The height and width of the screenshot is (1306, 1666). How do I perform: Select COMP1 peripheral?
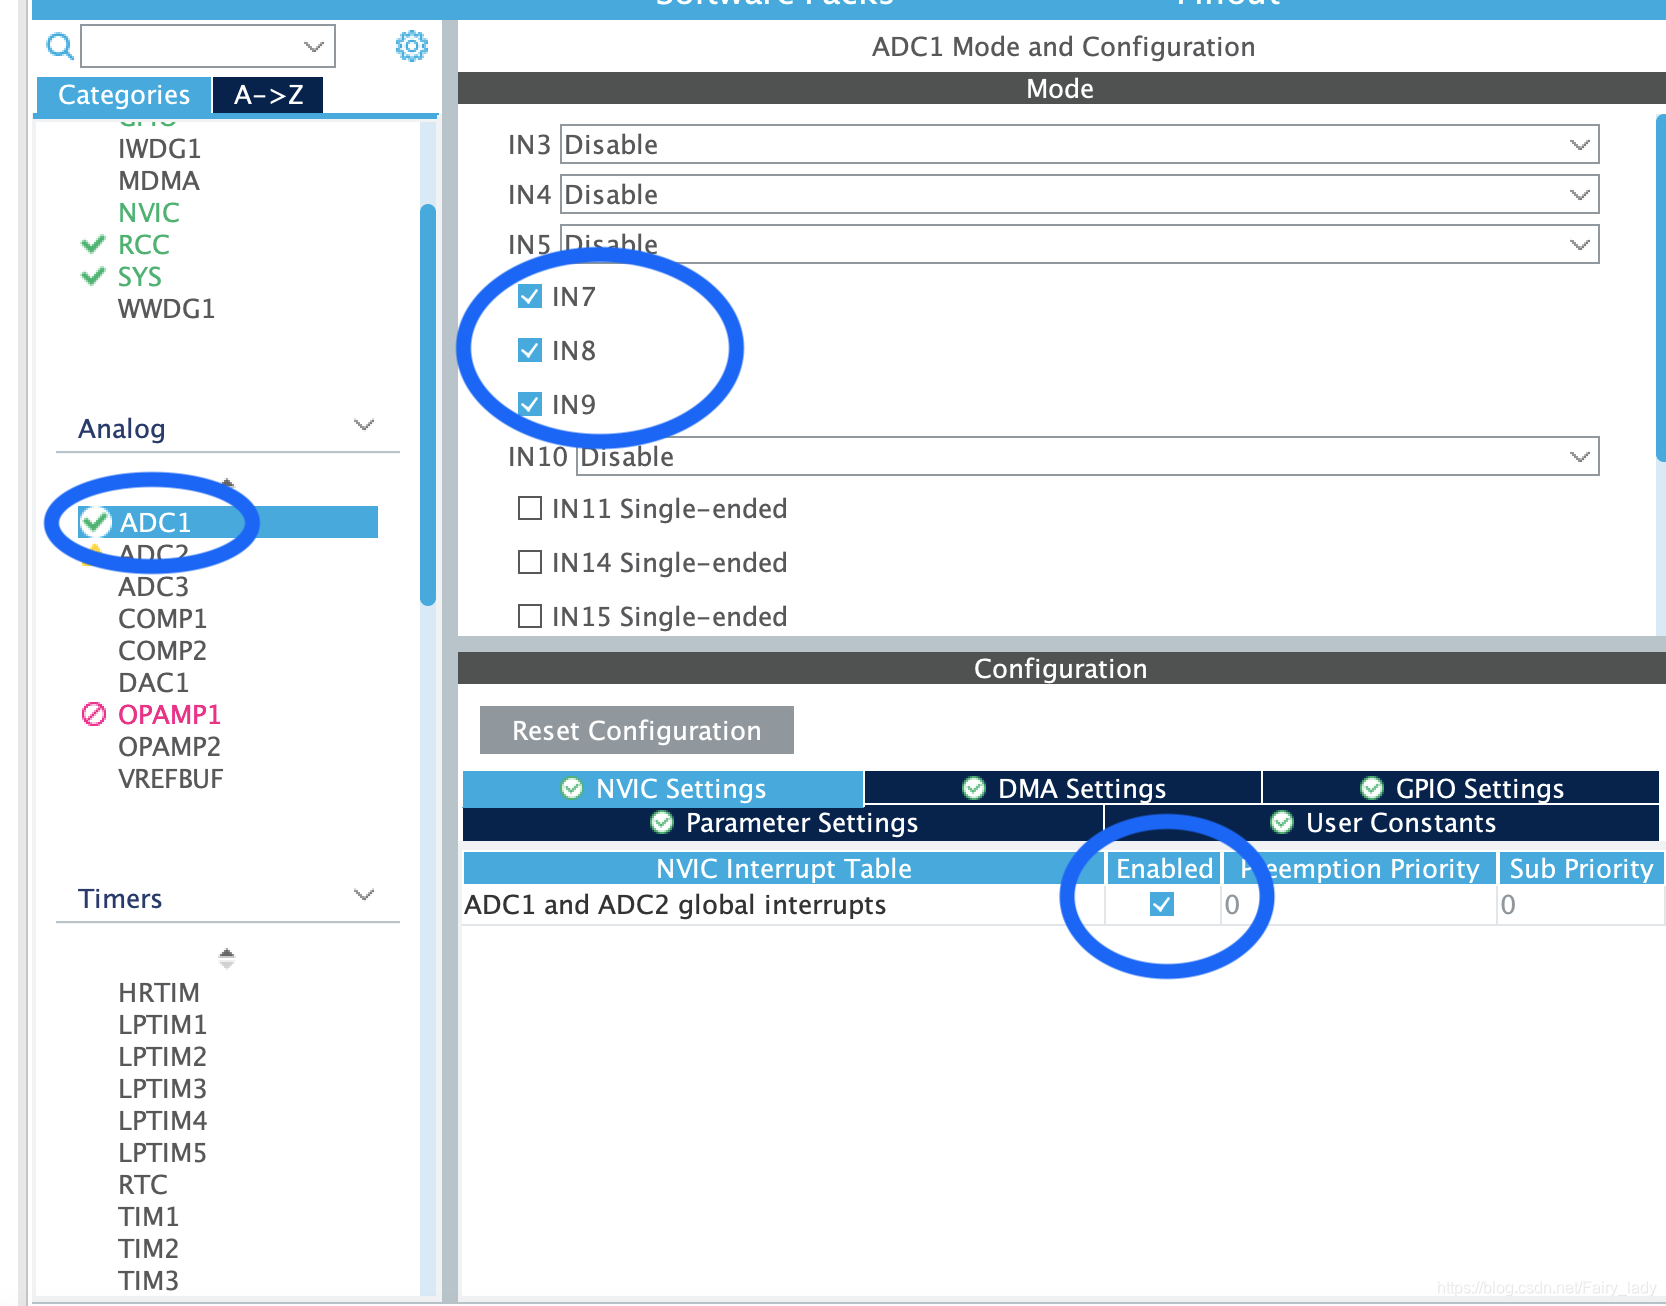pos(162,618)
